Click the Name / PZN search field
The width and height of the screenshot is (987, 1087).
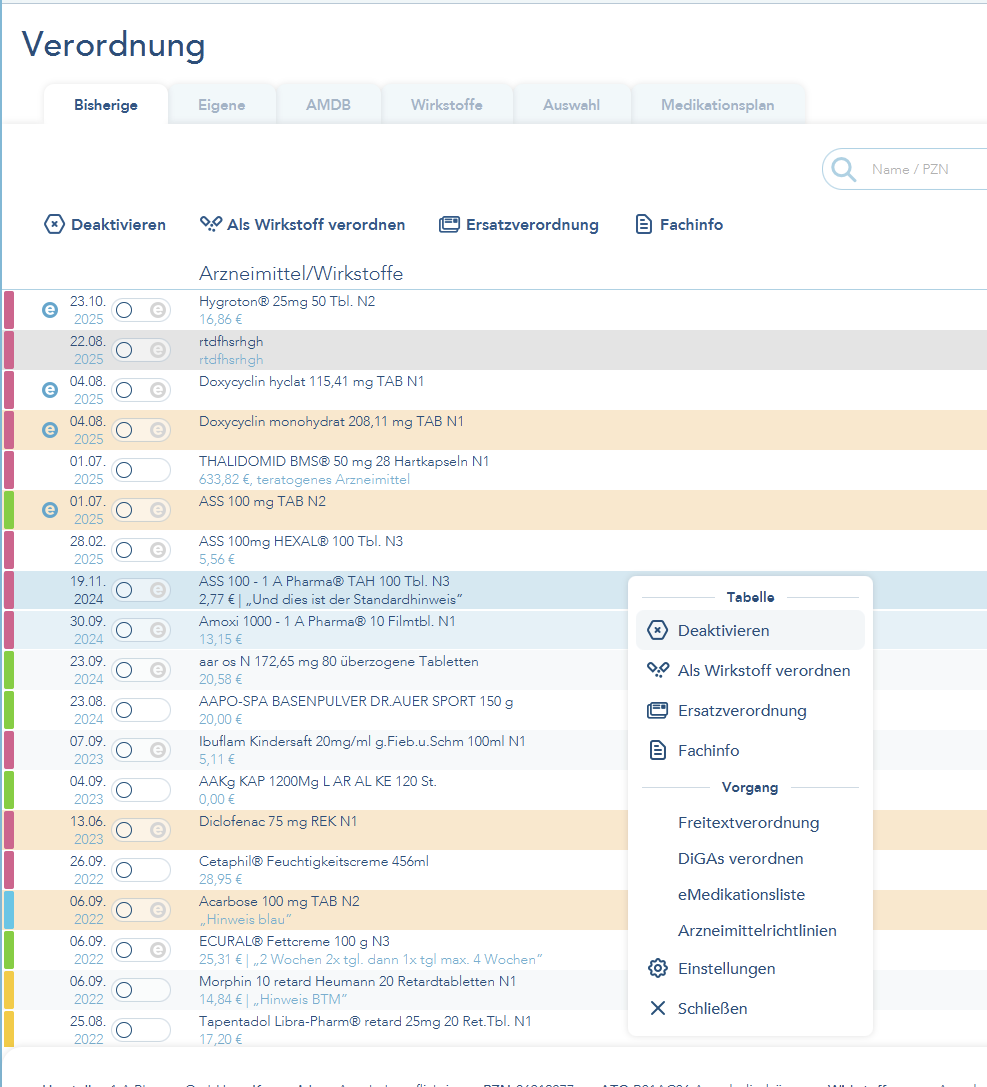click(925, 169)
